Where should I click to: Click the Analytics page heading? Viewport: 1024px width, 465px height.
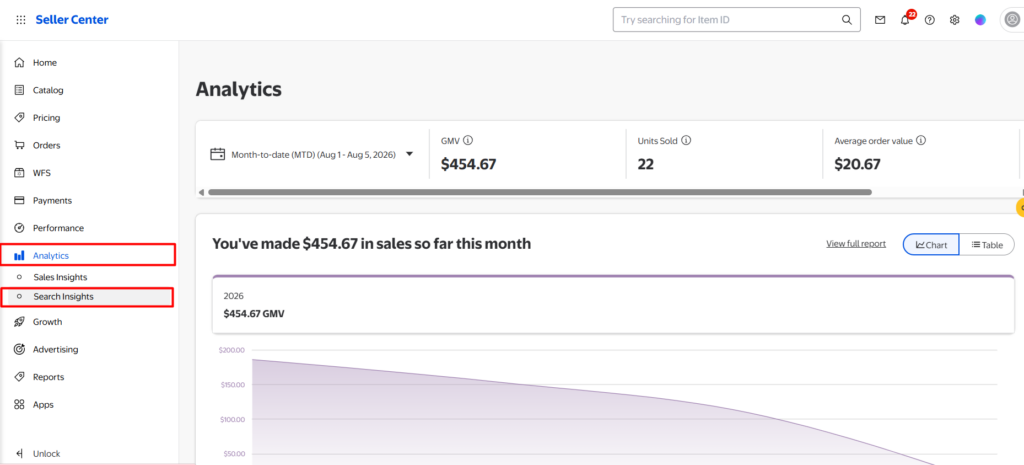click(x=238, y=89)
